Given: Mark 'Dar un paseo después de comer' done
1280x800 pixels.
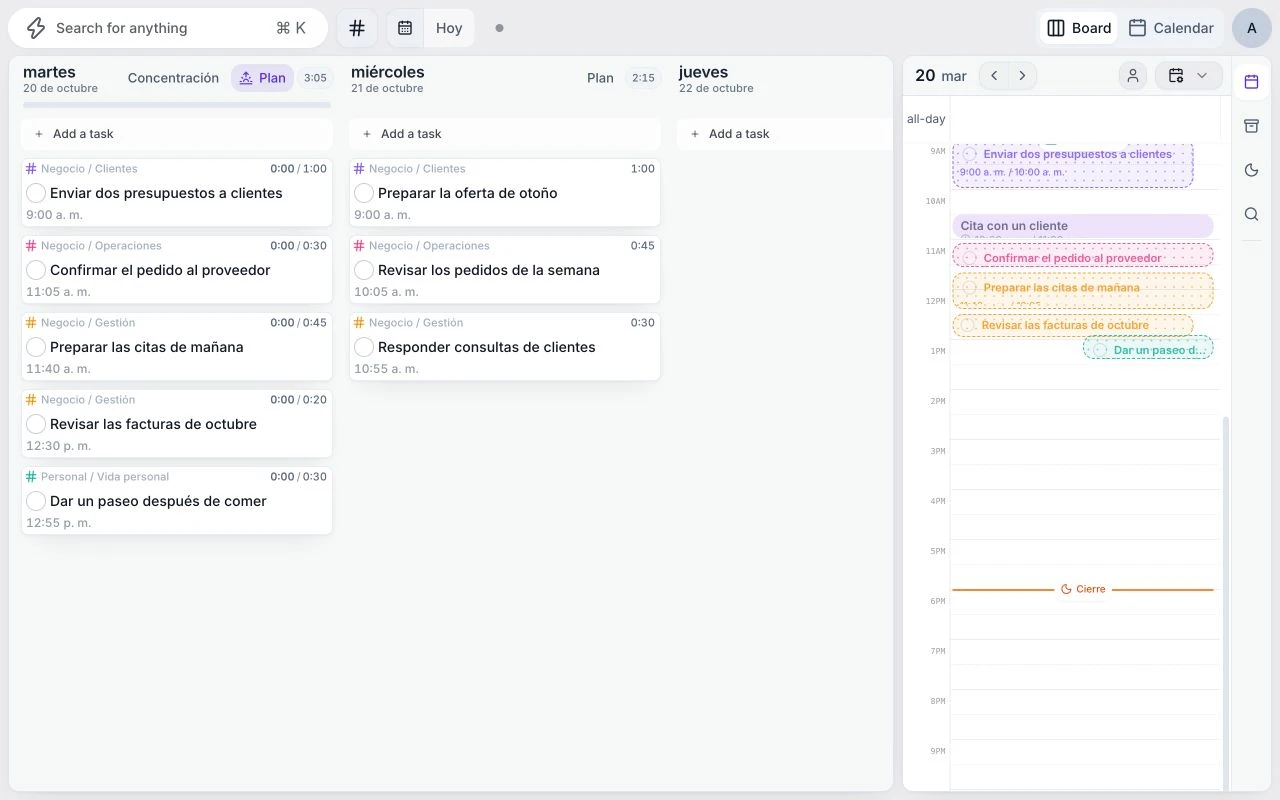Looking at the screenshot, I should (36, 501).
